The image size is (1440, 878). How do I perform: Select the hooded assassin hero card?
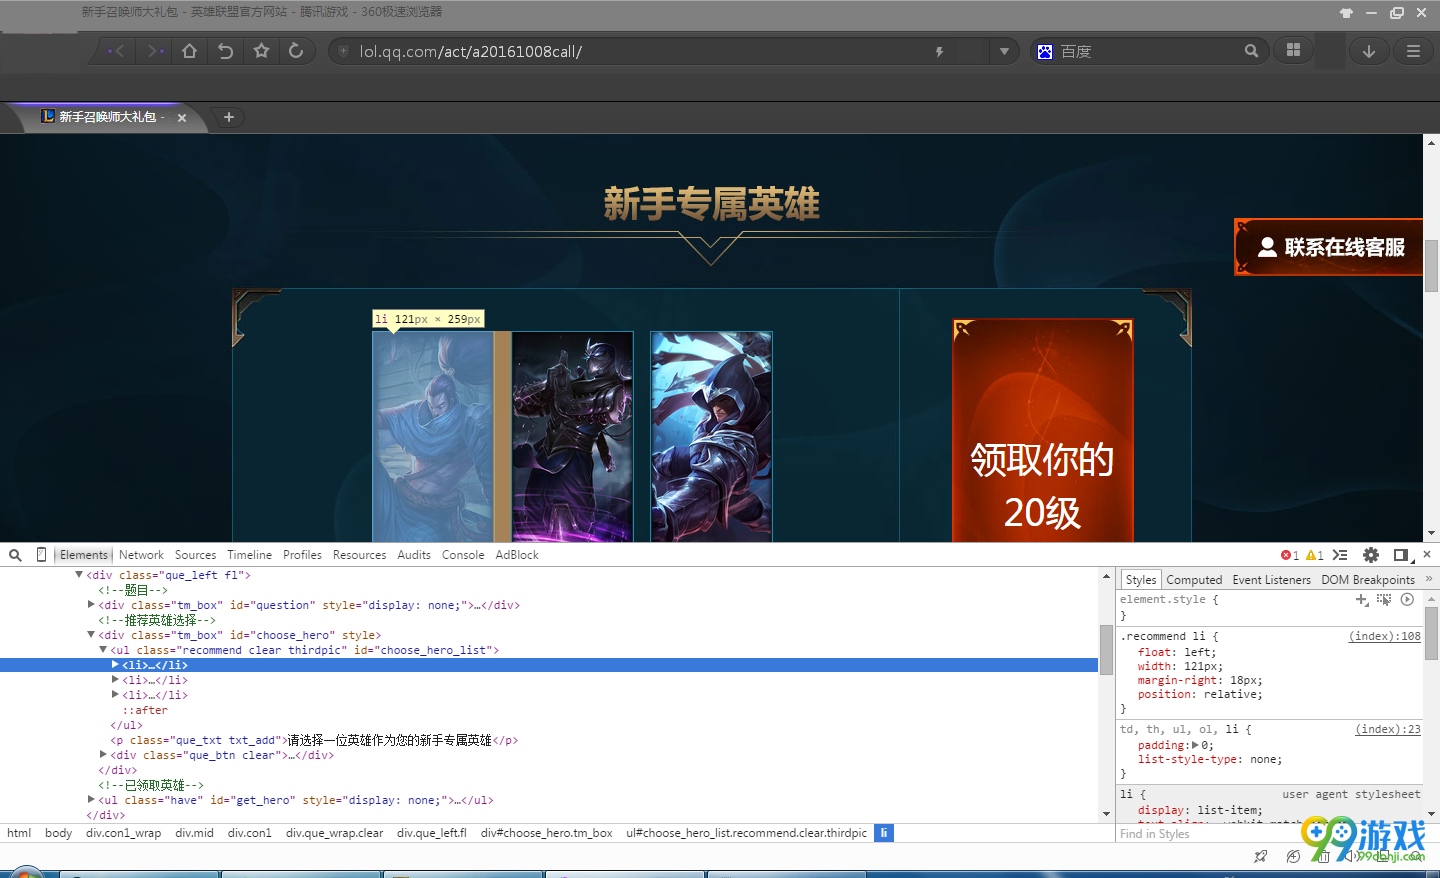point(711,437)
